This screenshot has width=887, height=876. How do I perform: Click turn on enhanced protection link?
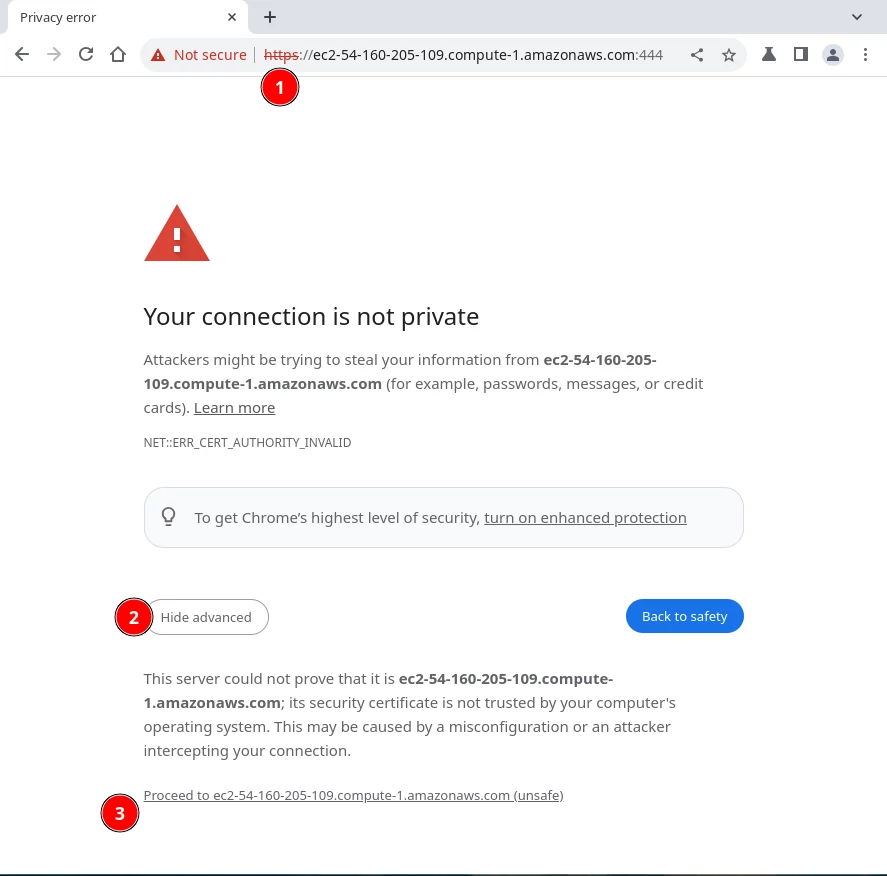[x=585, y=517]
